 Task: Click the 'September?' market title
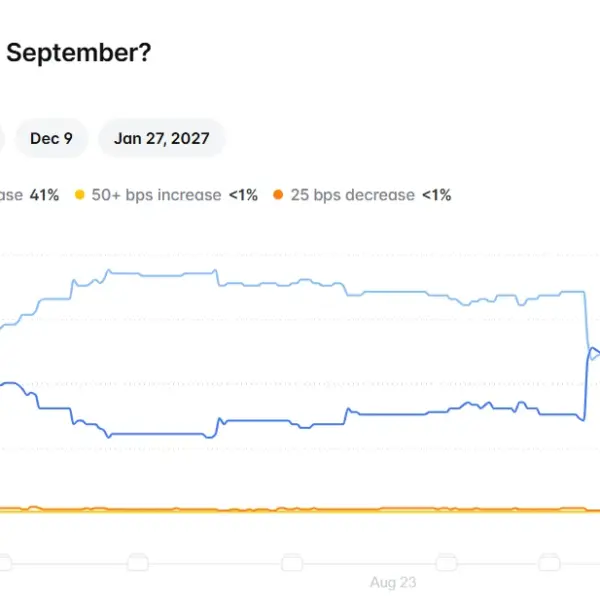coord(79,53)
